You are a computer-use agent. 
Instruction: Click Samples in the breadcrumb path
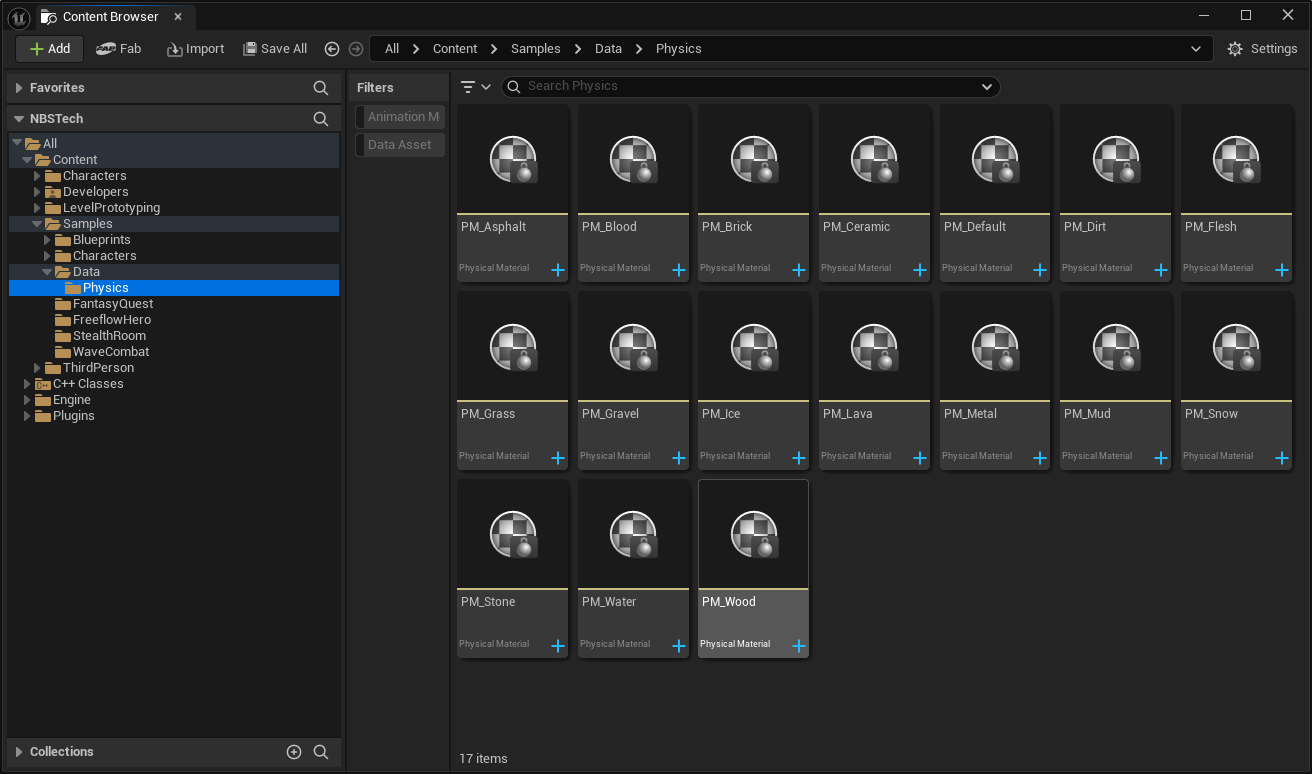click(535, 49)
